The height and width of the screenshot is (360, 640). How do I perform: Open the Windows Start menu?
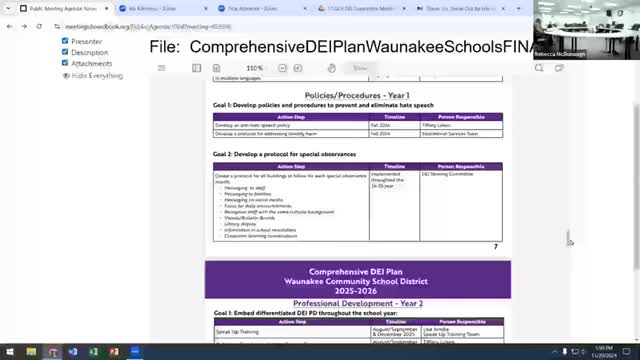(x=10, y=351)
